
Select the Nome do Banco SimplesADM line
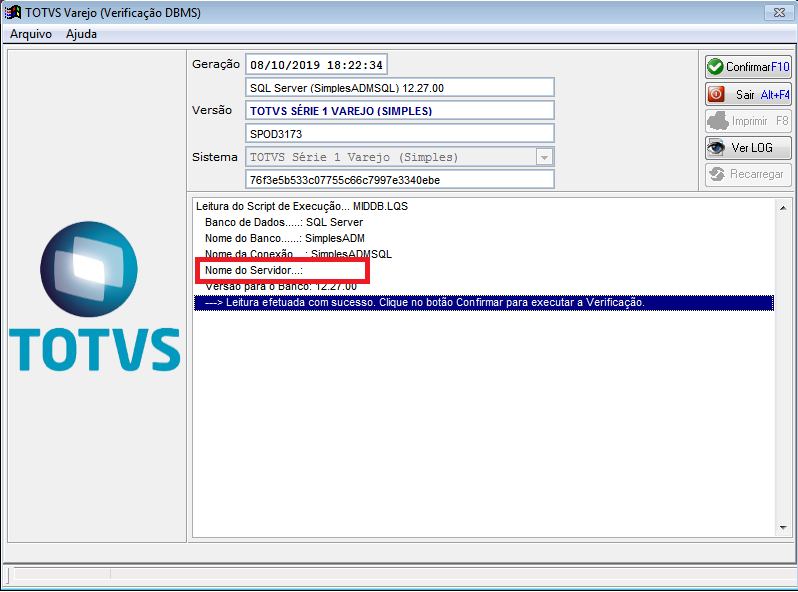click(483, 238)
